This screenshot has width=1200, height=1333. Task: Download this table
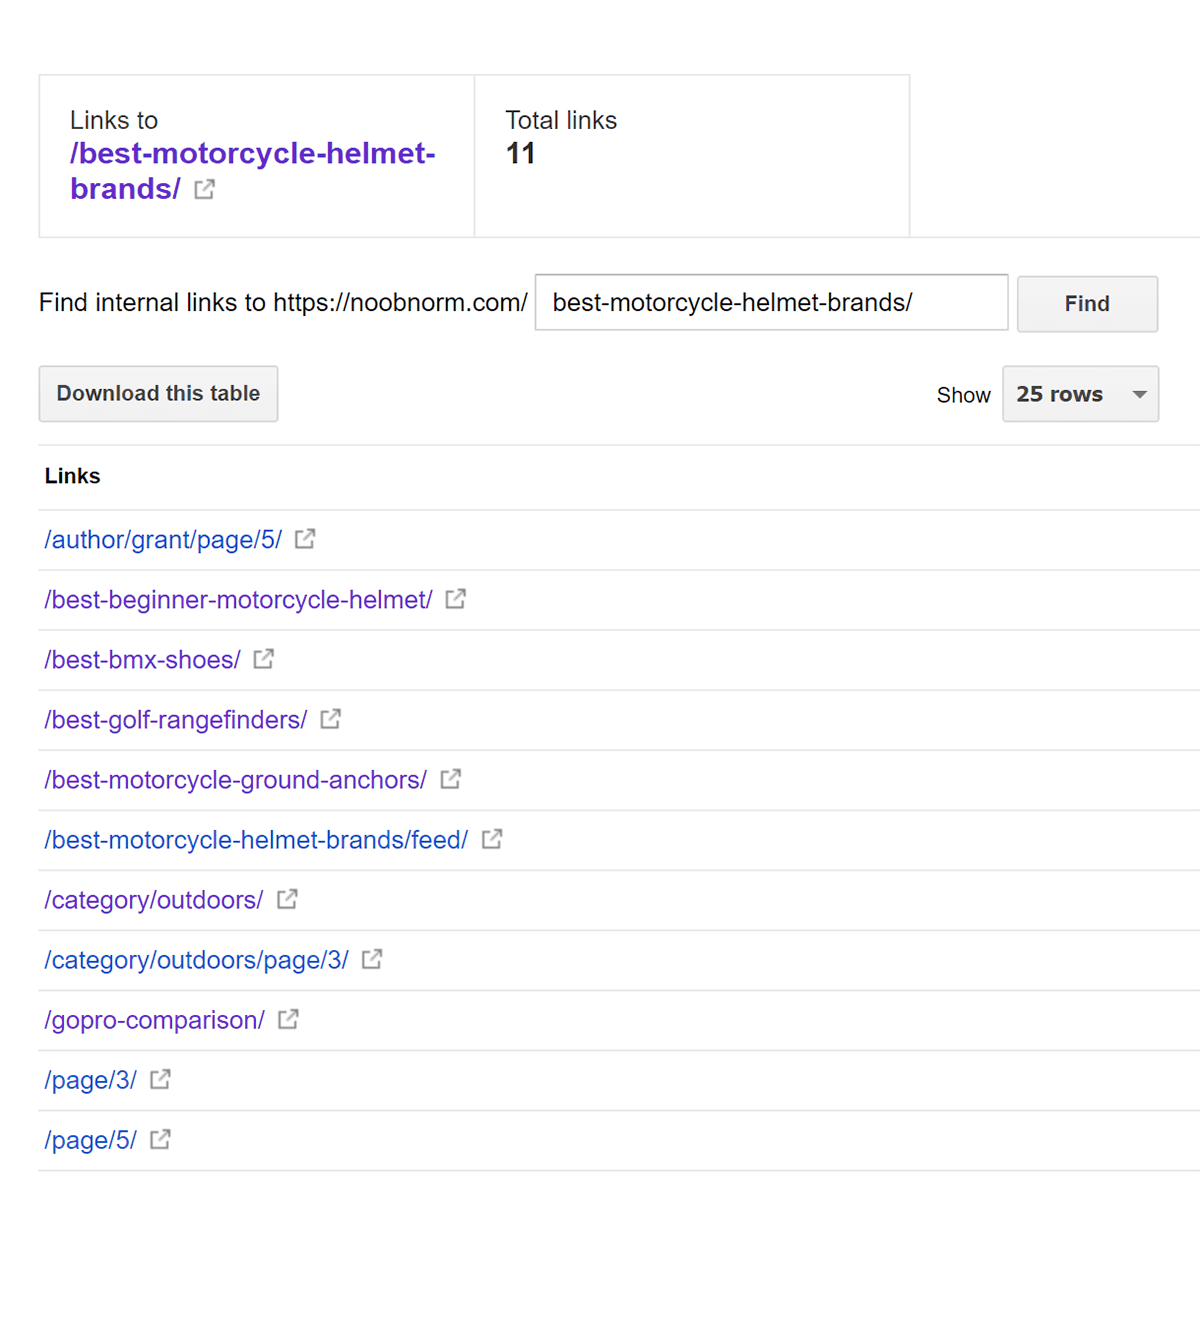pyautogui.click(x=158, y=394)
